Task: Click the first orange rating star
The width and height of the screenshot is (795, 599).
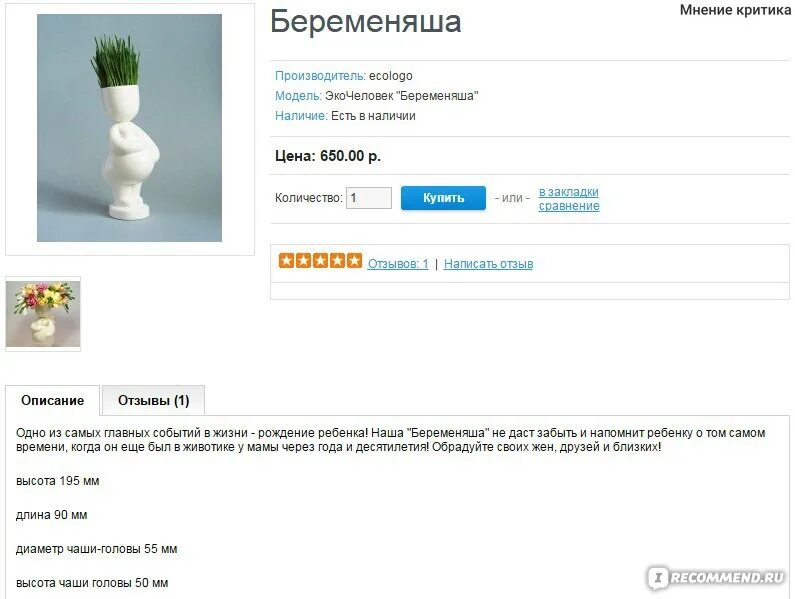Action: click(286, 261)
